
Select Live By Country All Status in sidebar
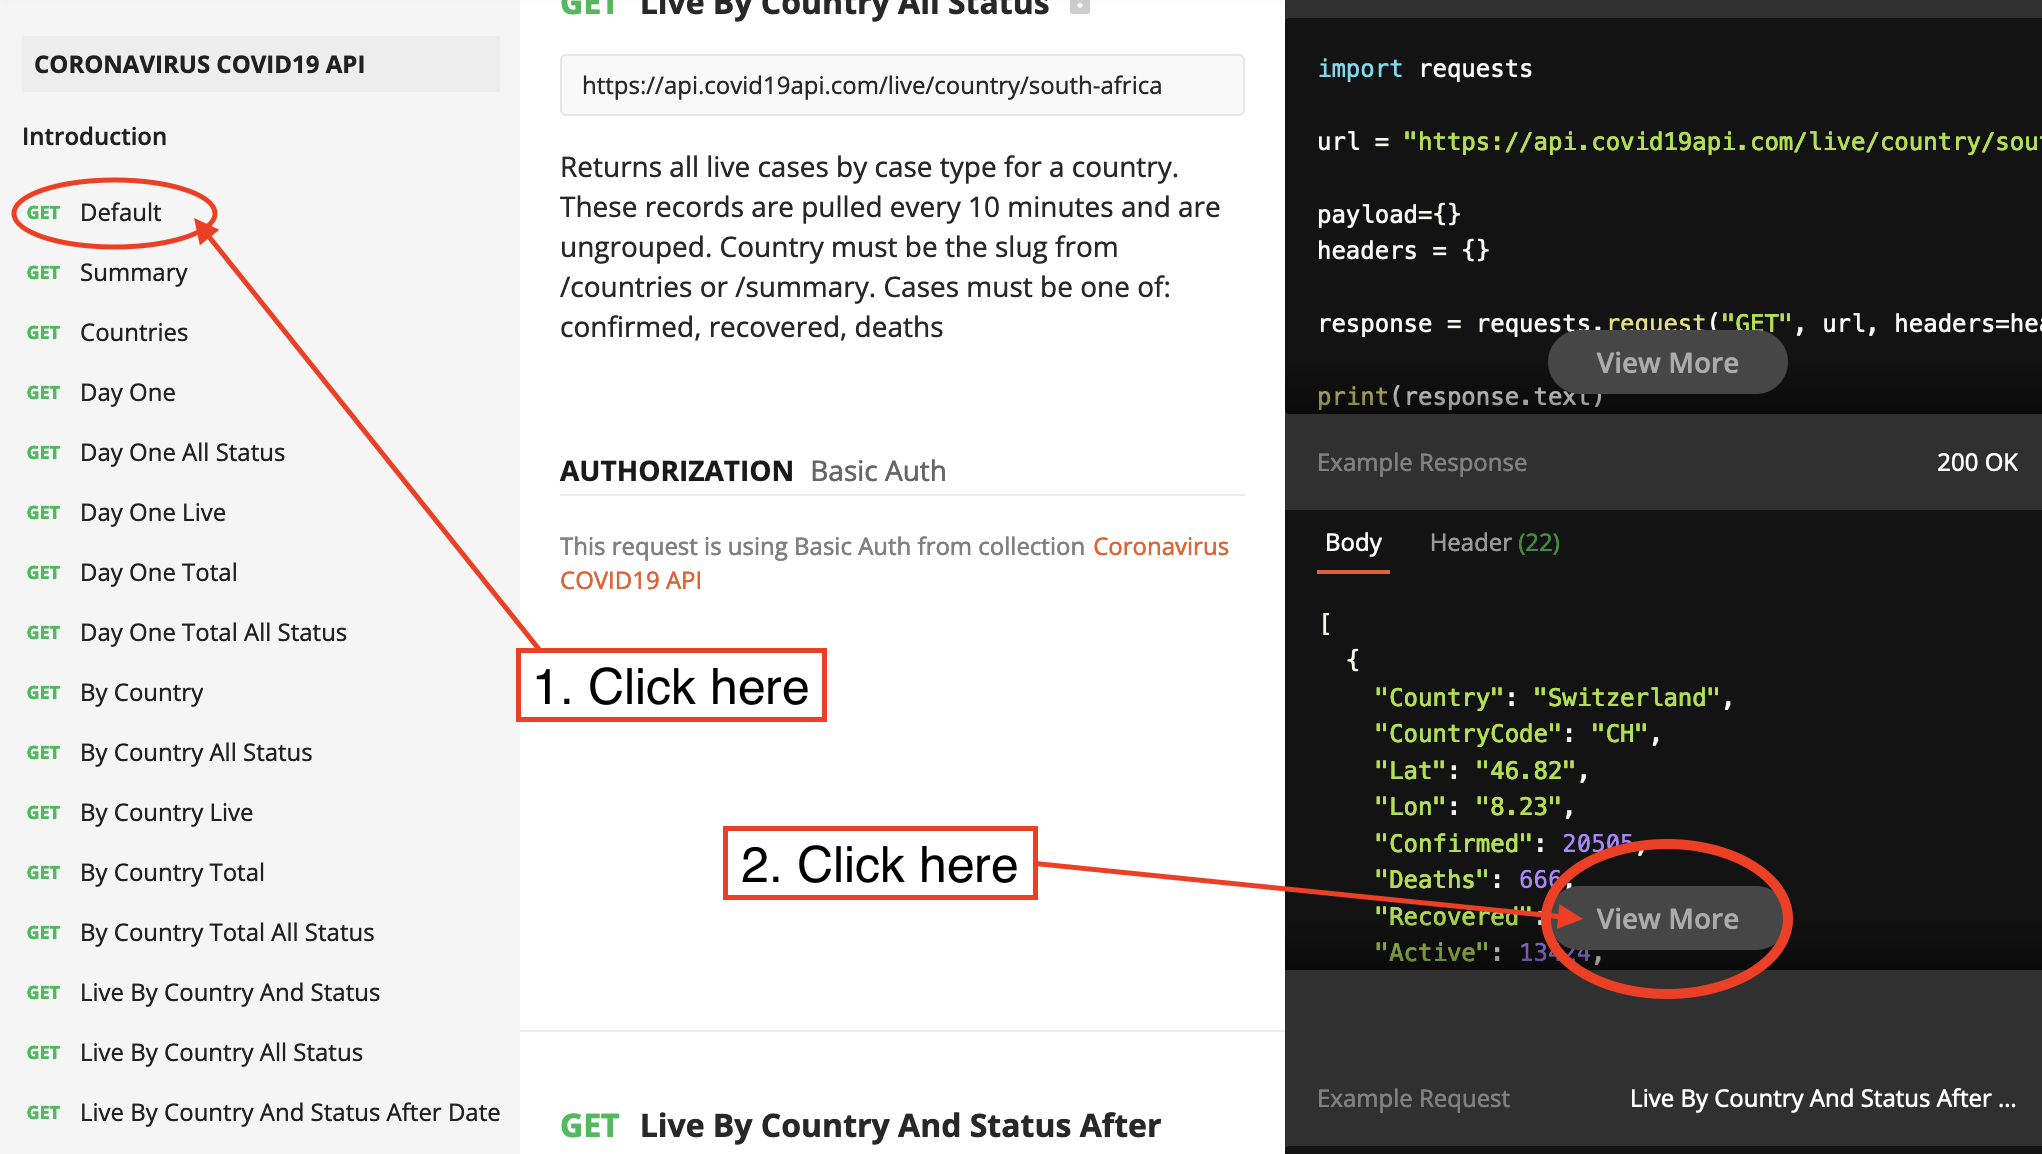[221, 1052]
